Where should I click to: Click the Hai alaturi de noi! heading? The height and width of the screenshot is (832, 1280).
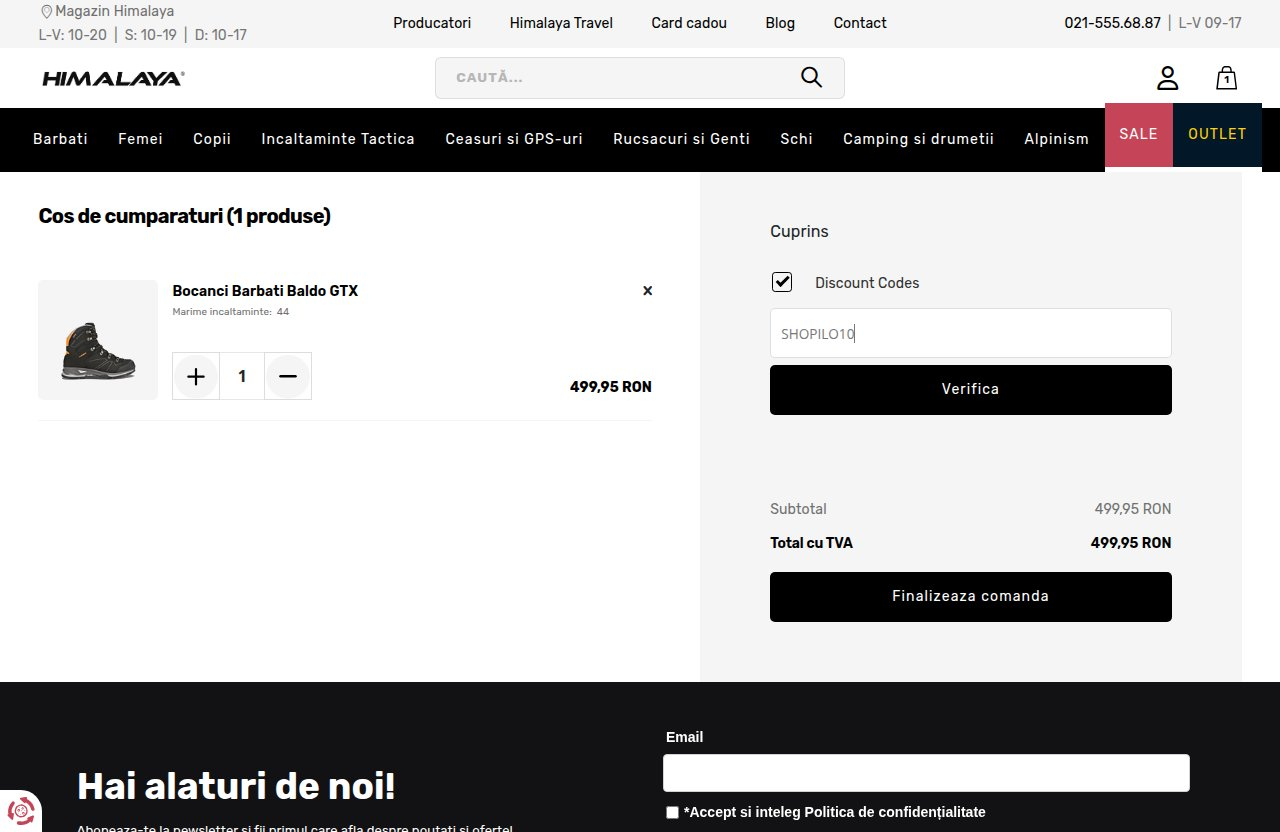pyautogui.click(x=236, y=786)
